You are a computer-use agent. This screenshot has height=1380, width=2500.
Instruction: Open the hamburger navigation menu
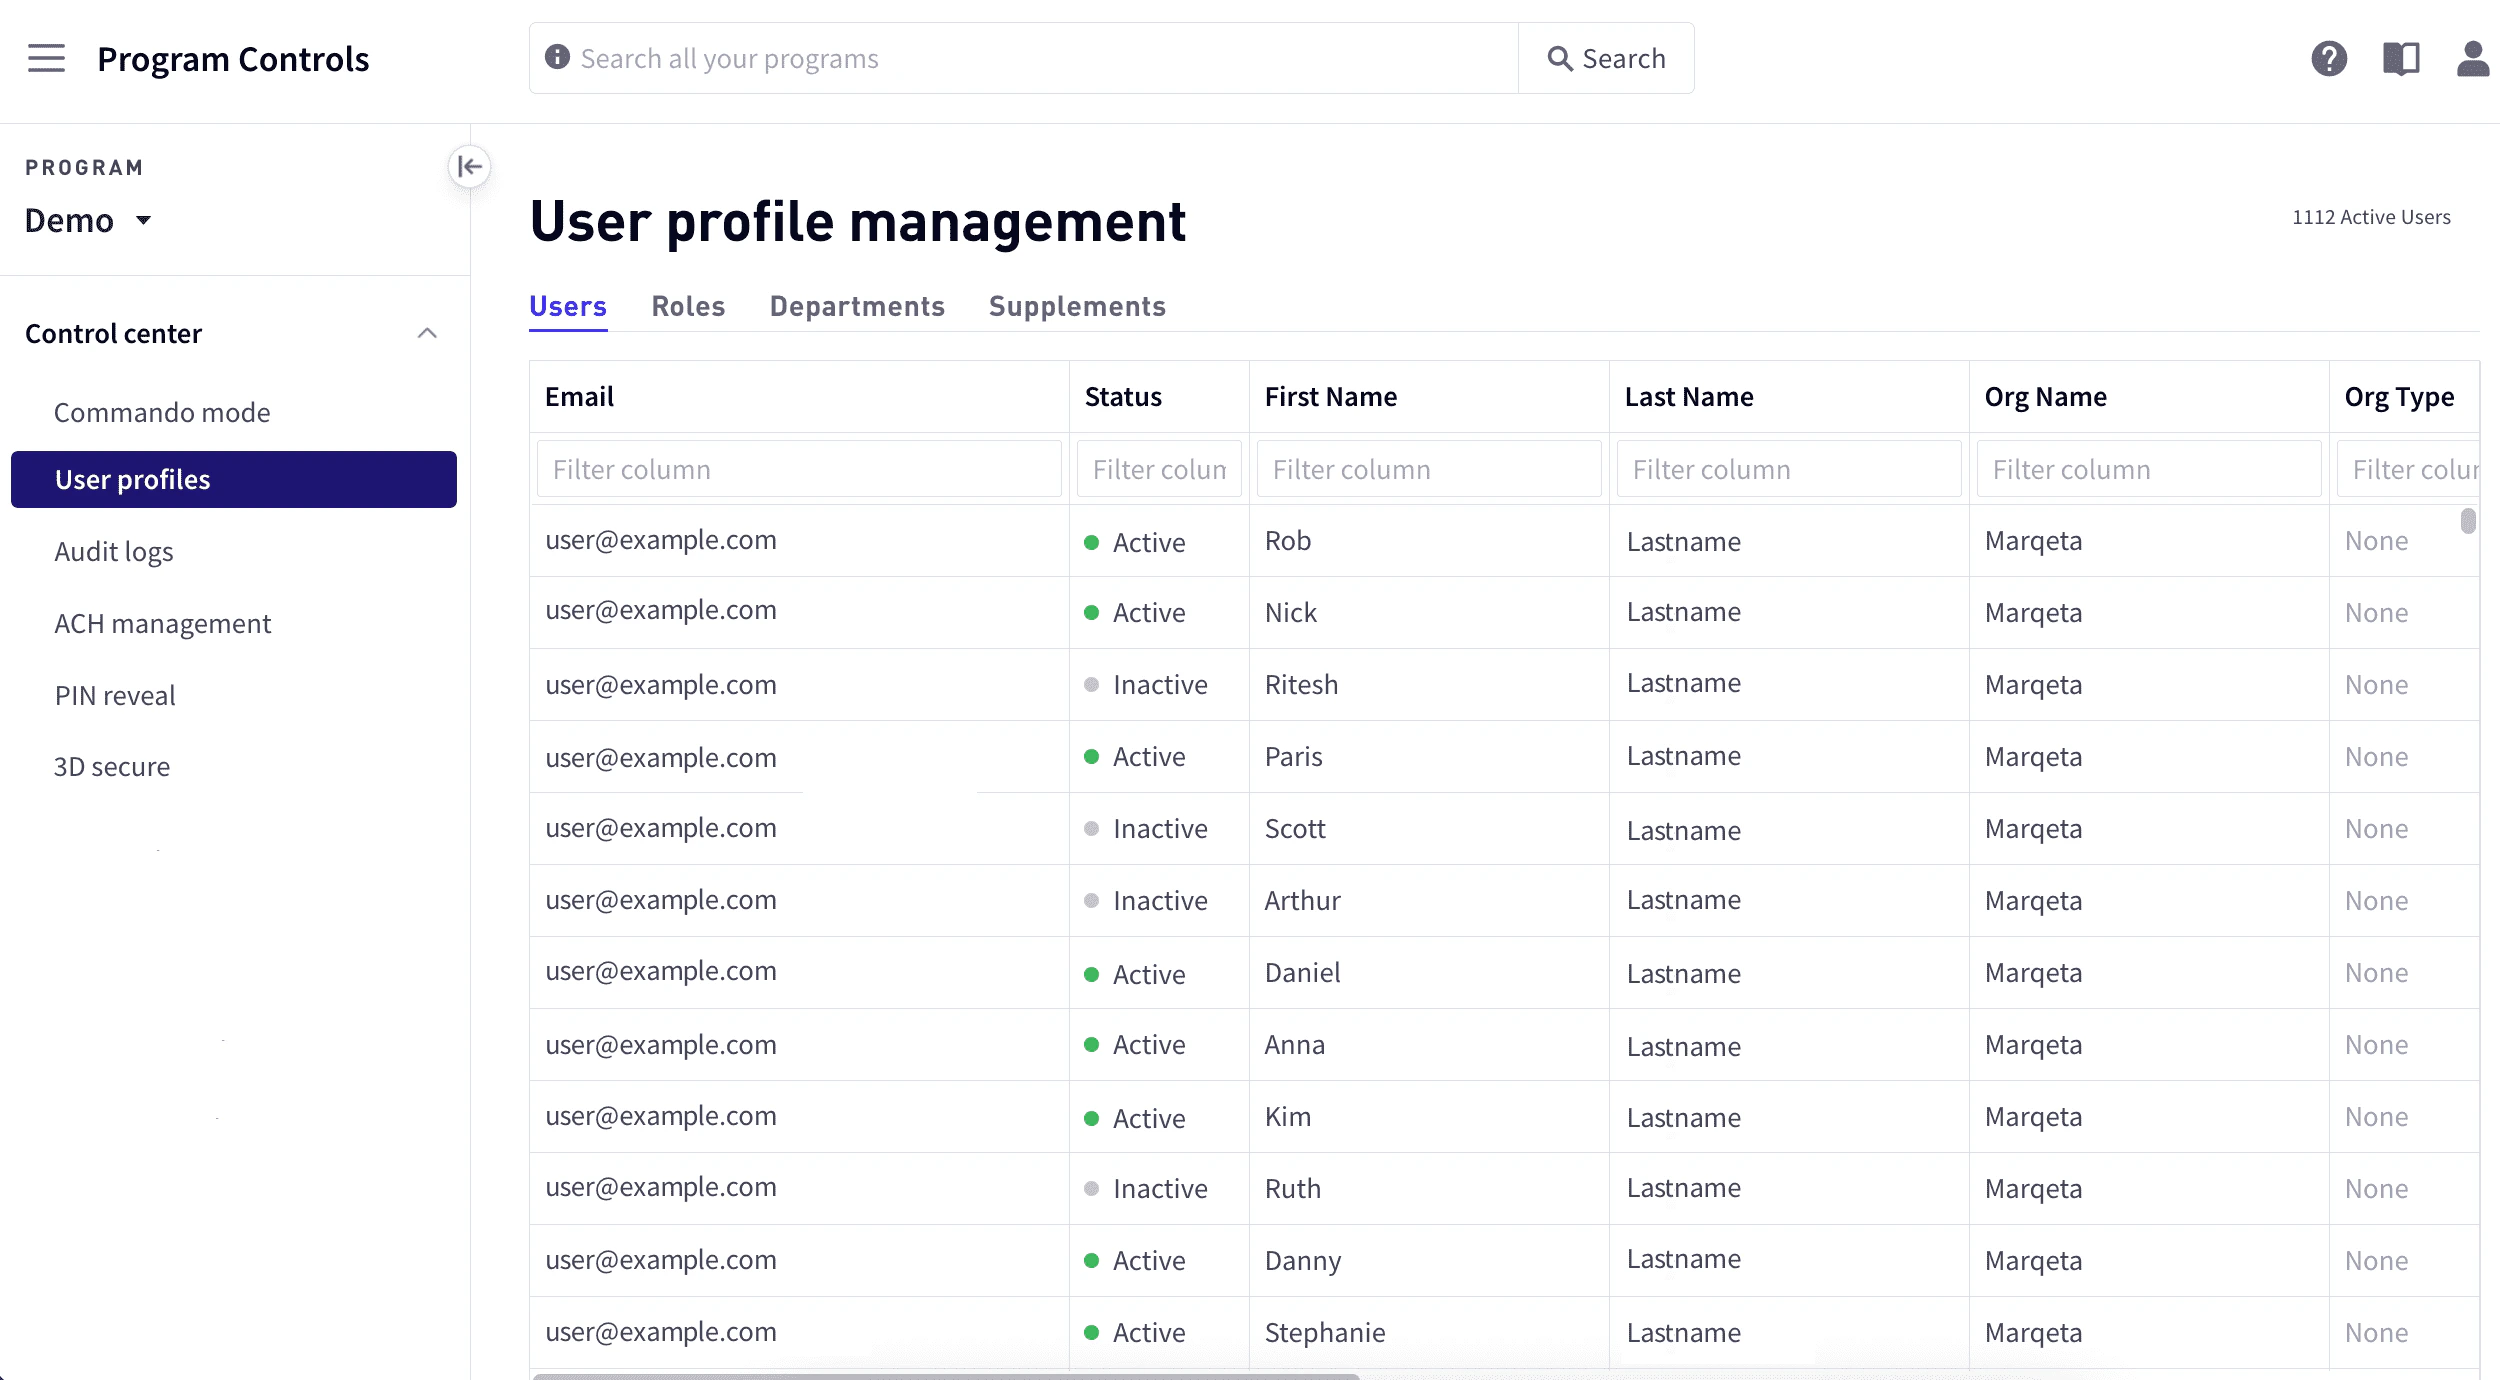[x=45, y=59]
